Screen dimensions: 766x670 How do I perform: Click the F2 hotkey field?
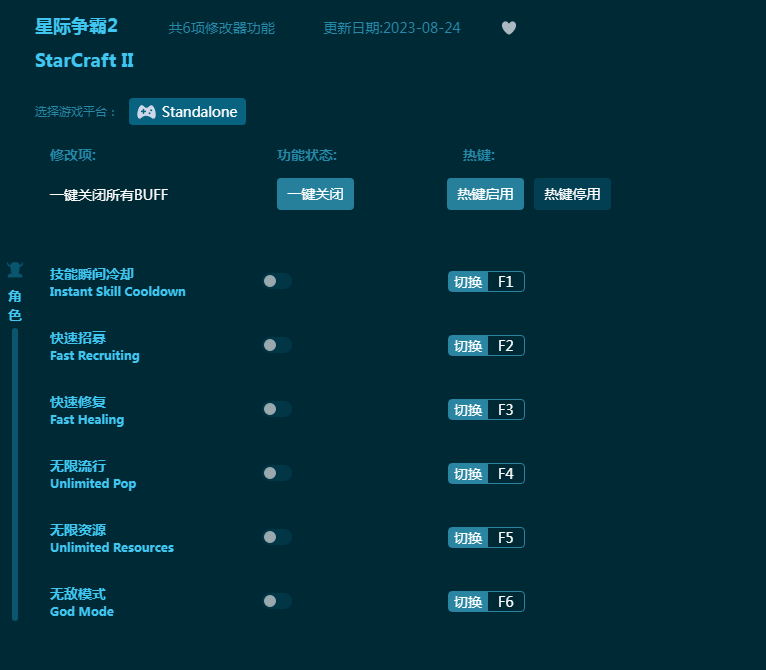coord(506,346)
